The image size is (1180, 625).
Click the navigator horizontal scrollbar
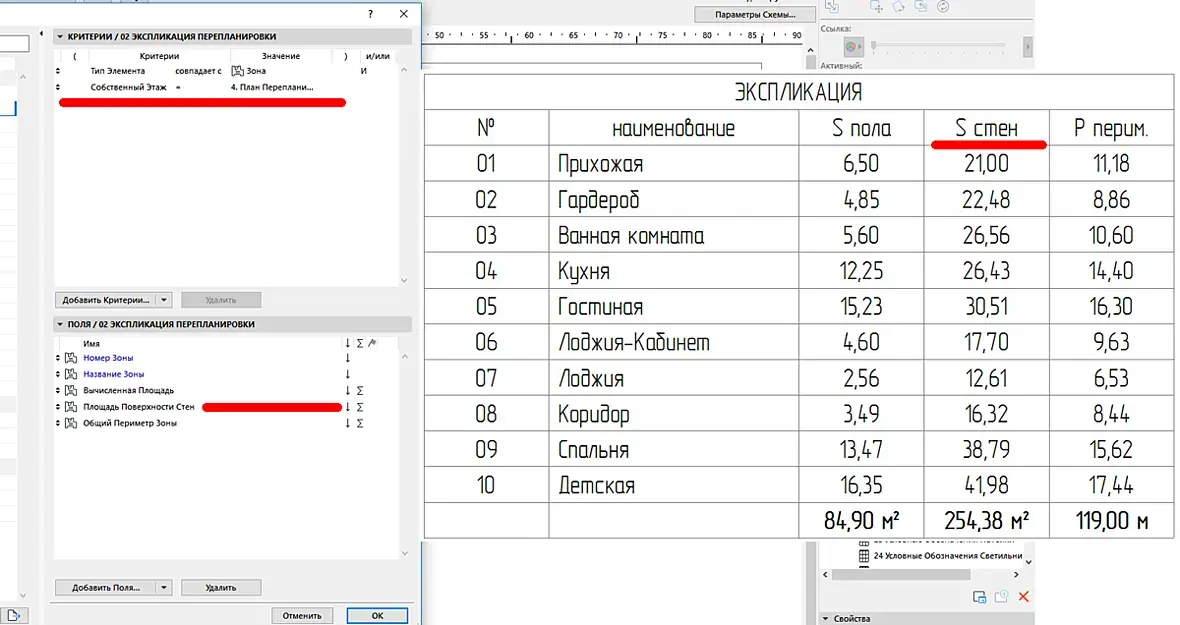(x=902, y=575)
